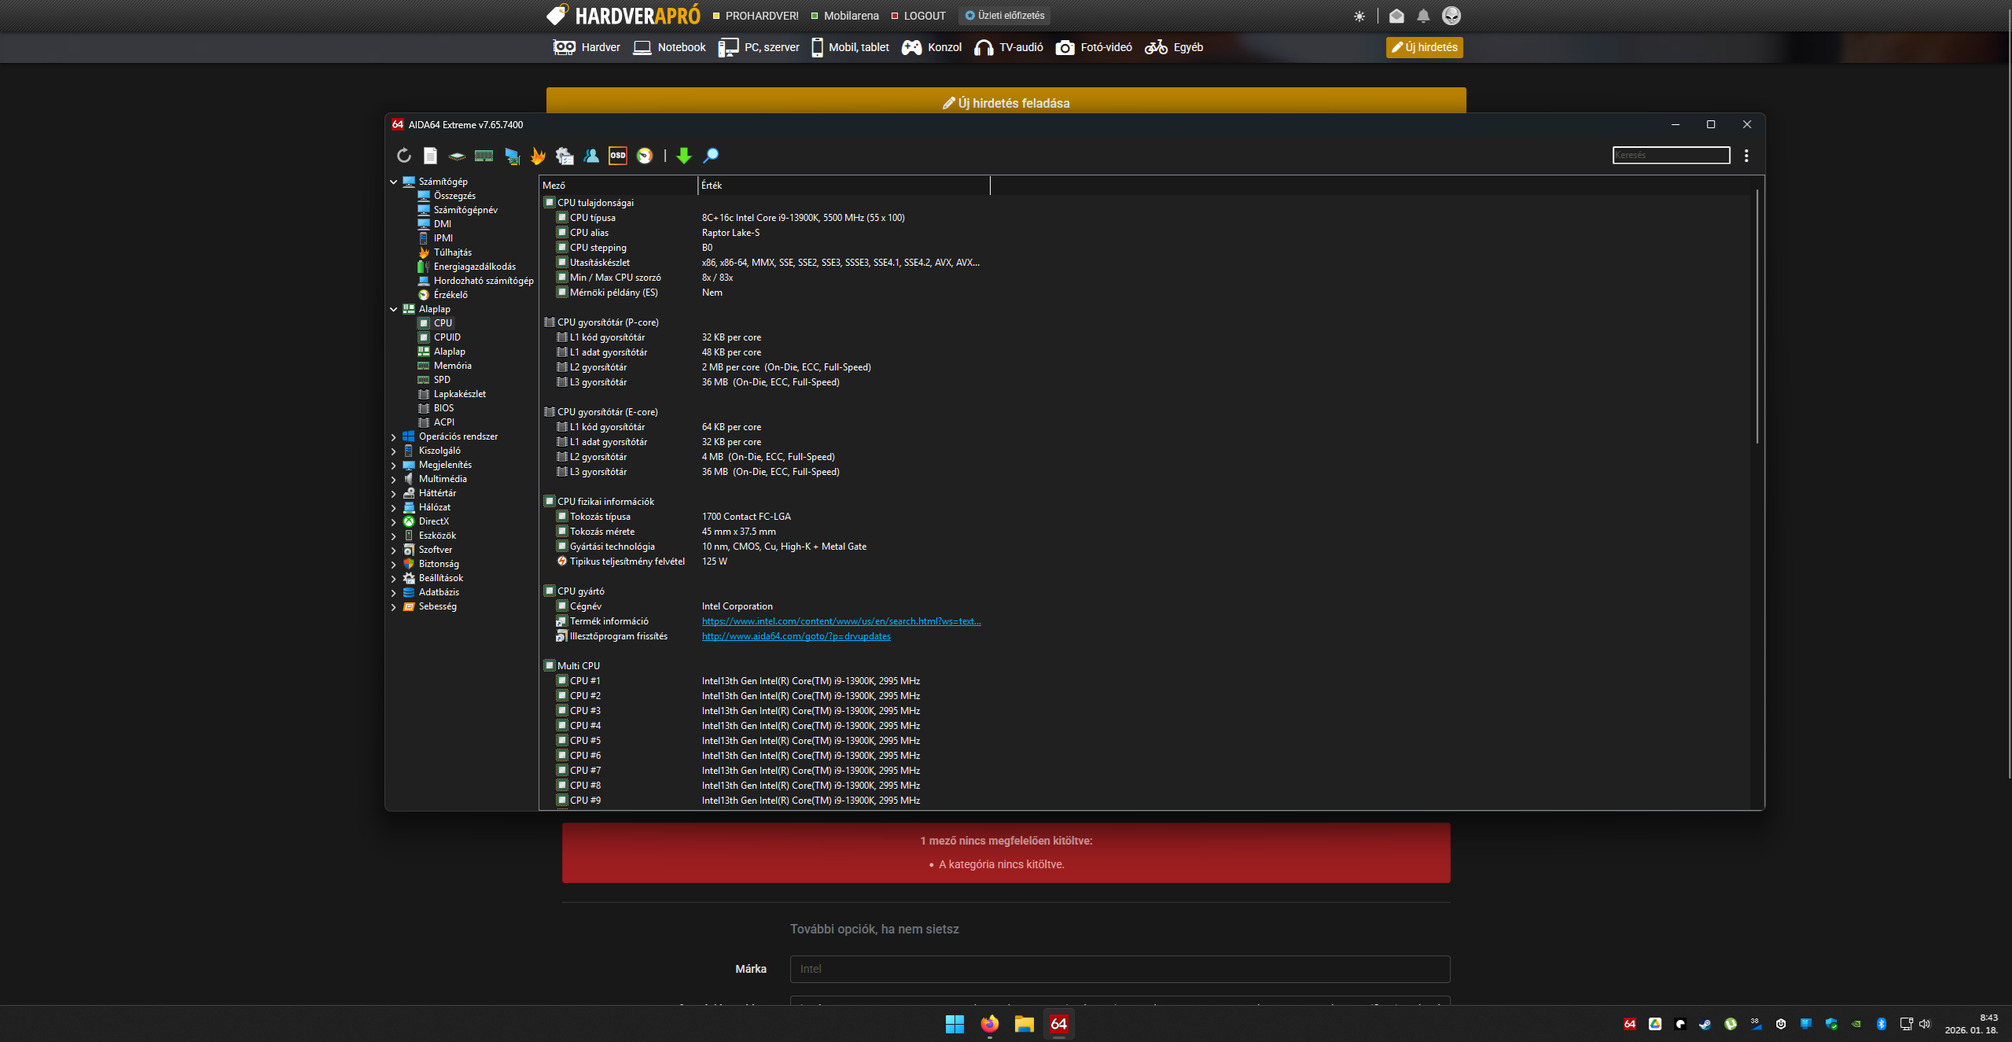2012x1042 pixels.
Task: Open the Mobilarena link
Action: pos(845,16)
